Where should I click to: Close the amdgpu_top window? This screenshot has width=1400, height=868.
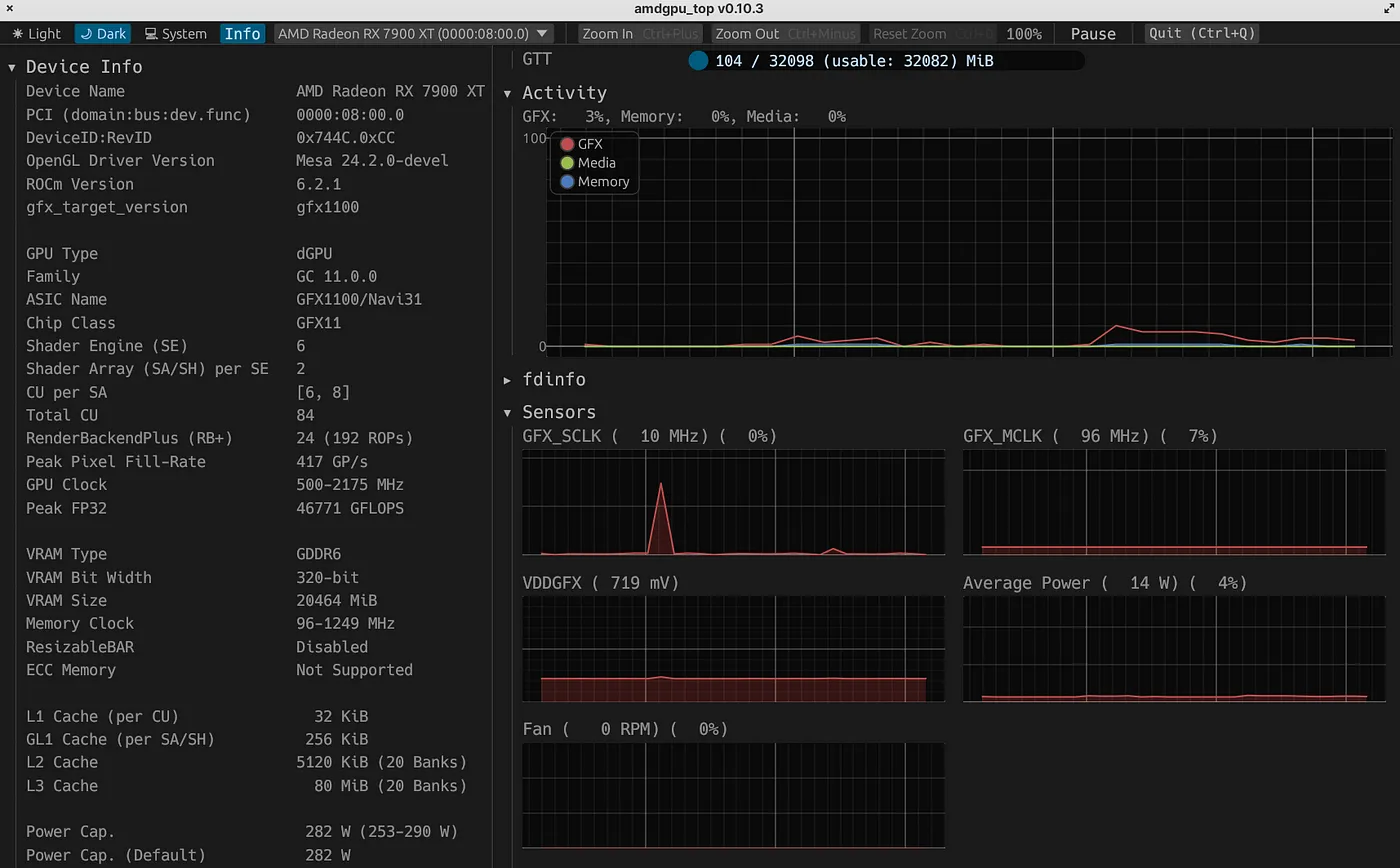click(x=9, y=9)
